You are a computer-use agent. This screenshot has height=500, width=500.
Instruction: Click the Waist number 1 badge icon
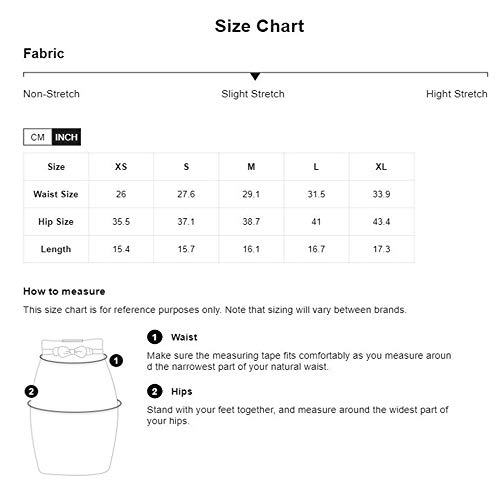[154, 337]
